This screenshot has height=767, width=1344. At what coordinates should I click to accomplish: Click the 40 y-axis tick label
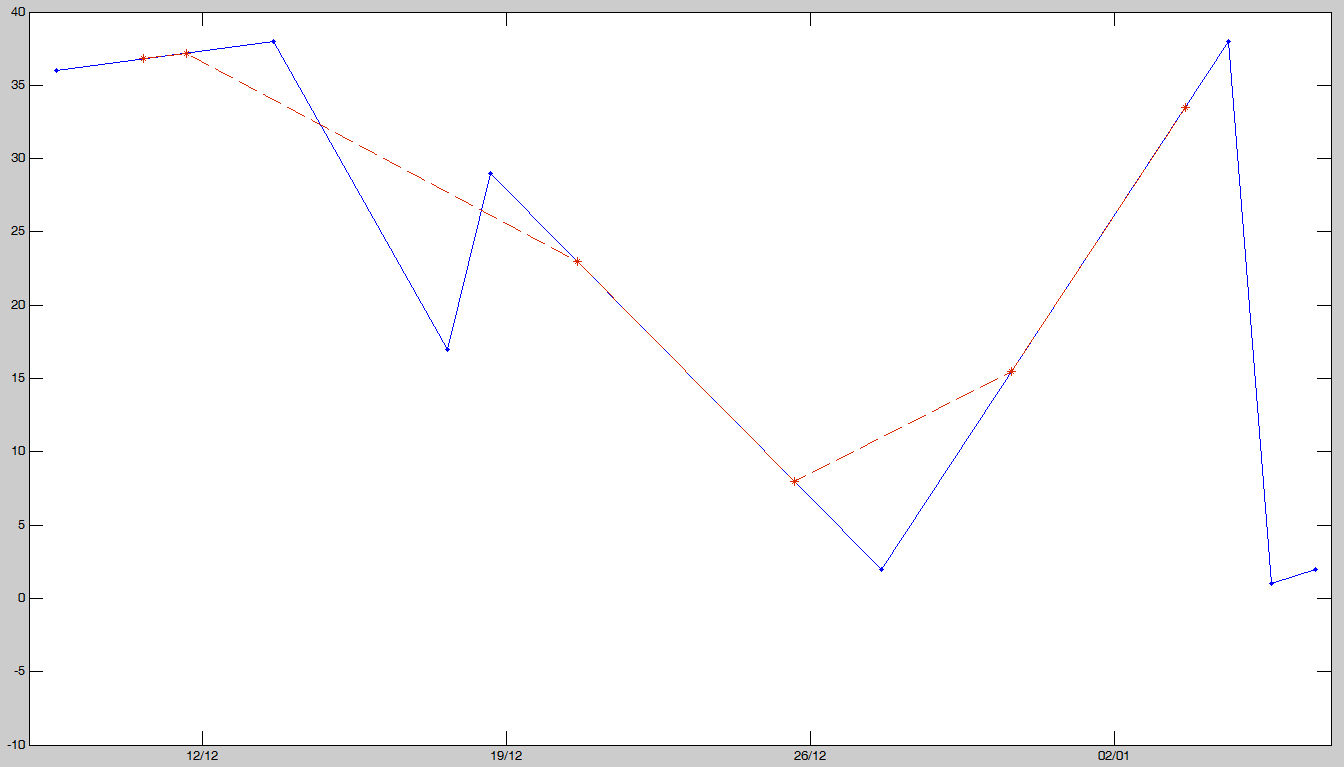(x=24, y=14)
